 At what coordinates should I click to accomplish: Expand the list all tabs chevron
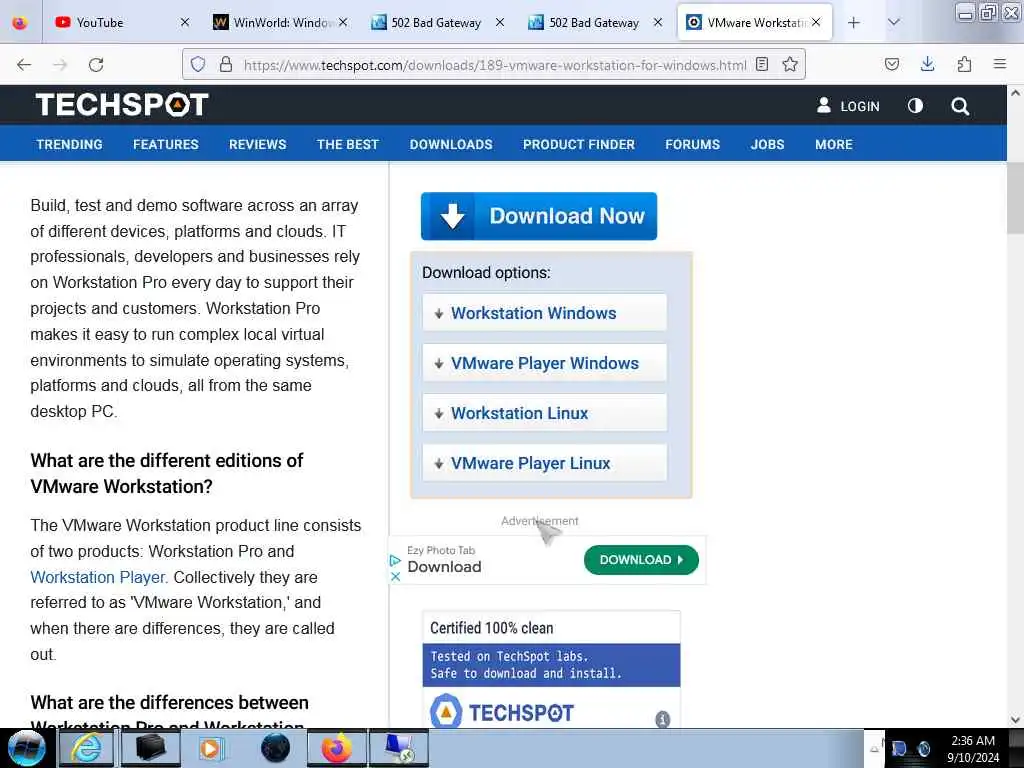tap(893, 22)
